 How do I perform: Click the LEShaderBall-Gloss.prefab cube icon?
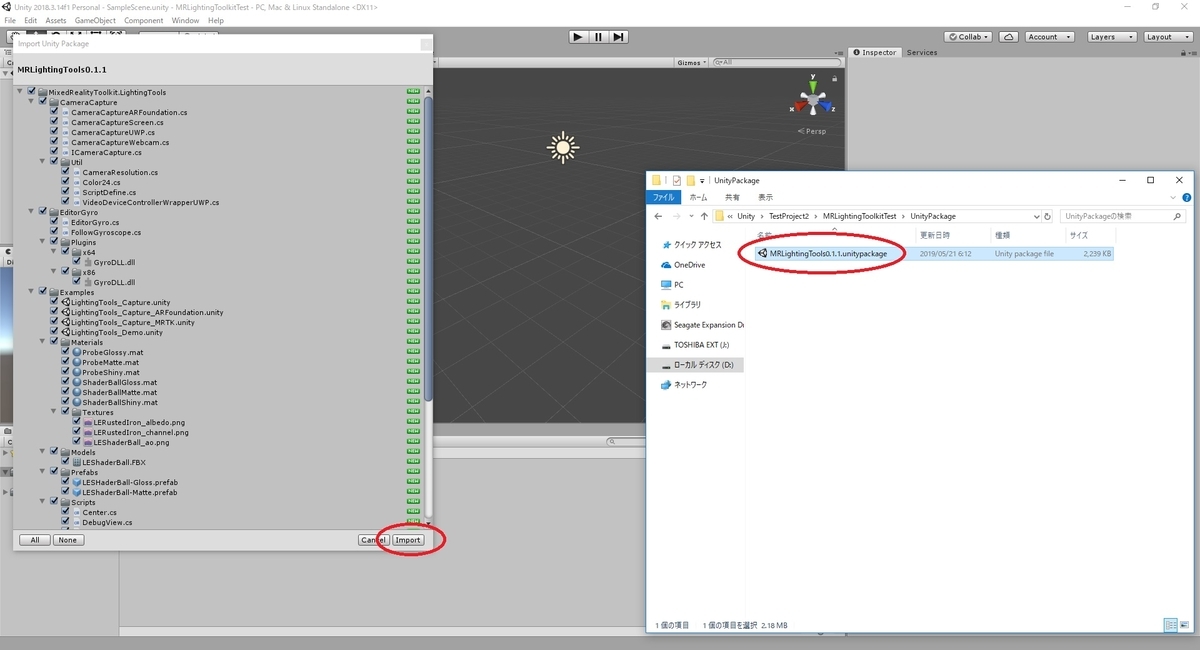tap(76, 482)
